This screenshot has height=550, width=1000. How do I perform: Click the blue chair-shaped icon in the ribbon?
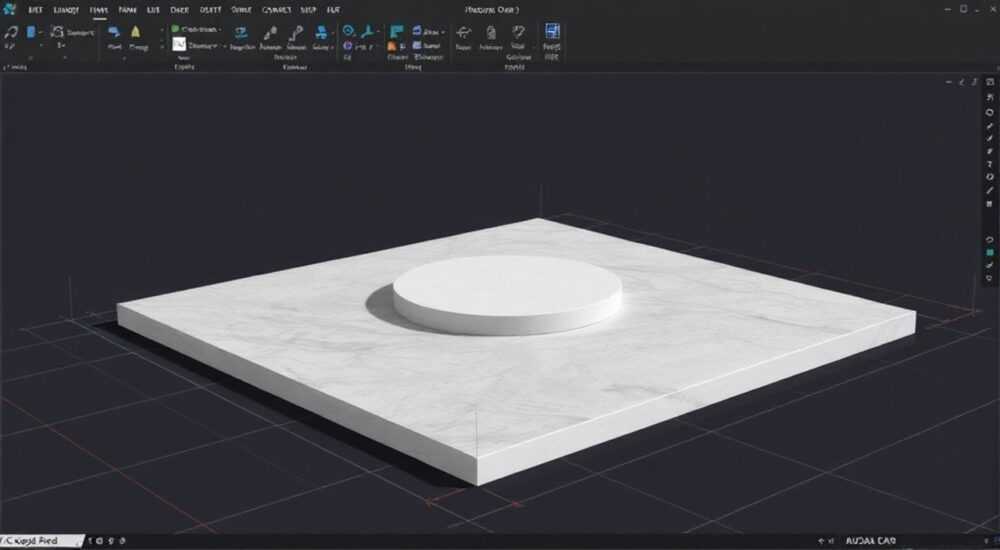coord(321,33)
